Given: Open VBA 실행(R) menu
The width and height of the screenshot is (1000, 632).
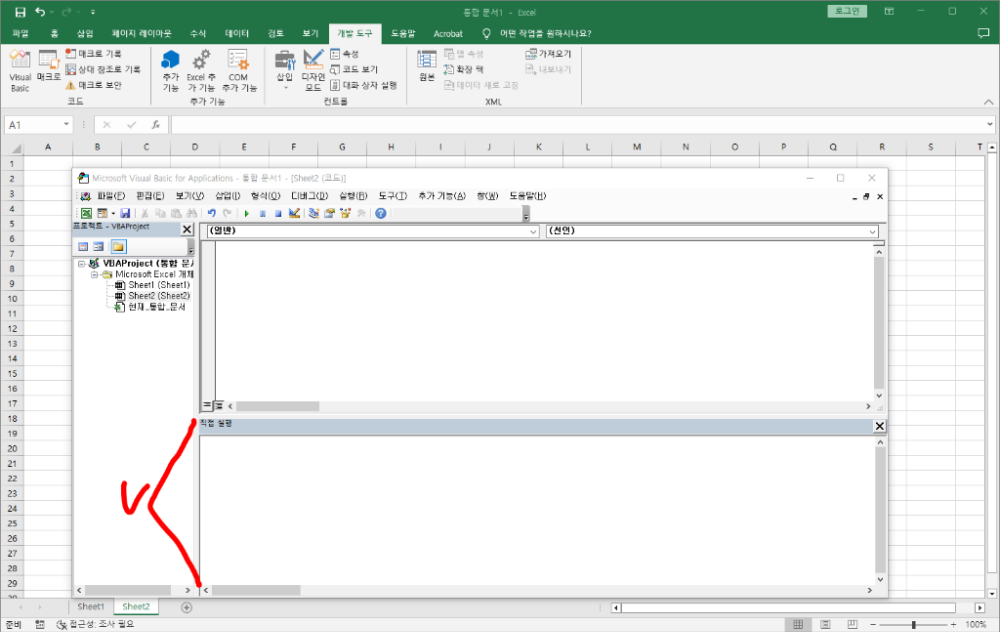Looking at the screenshot, I should pos(353,196).
